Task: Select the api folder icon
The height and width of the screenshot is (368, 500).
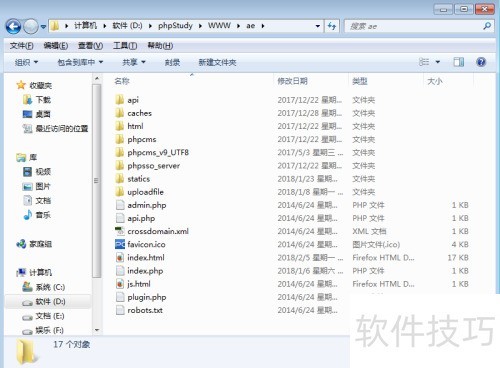Action: click(120, 99)
